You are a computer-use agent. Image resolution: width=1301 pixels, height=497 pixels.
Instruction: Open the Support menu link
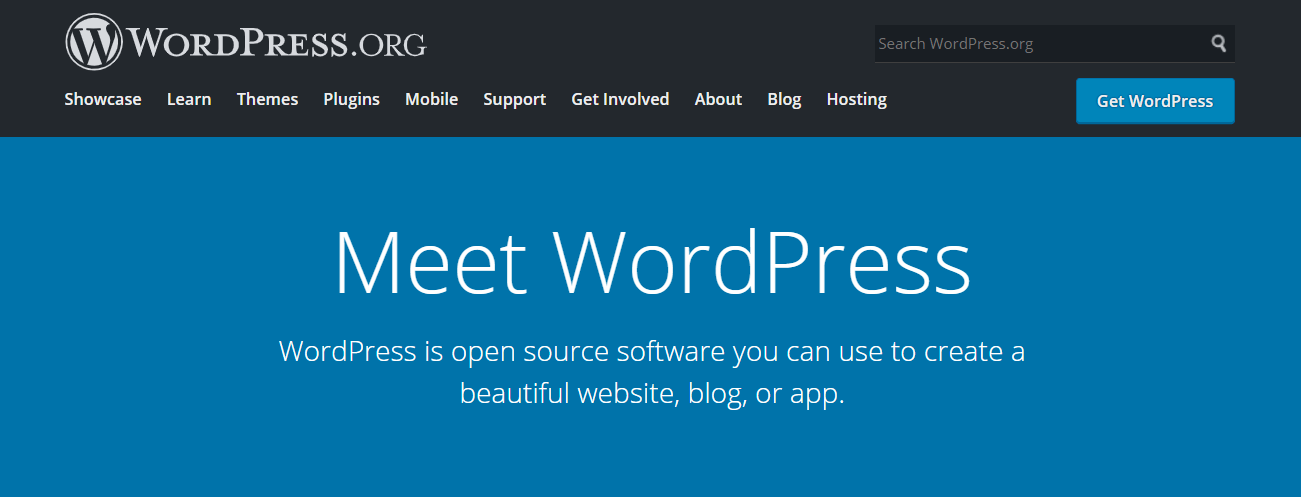(514, 99)
